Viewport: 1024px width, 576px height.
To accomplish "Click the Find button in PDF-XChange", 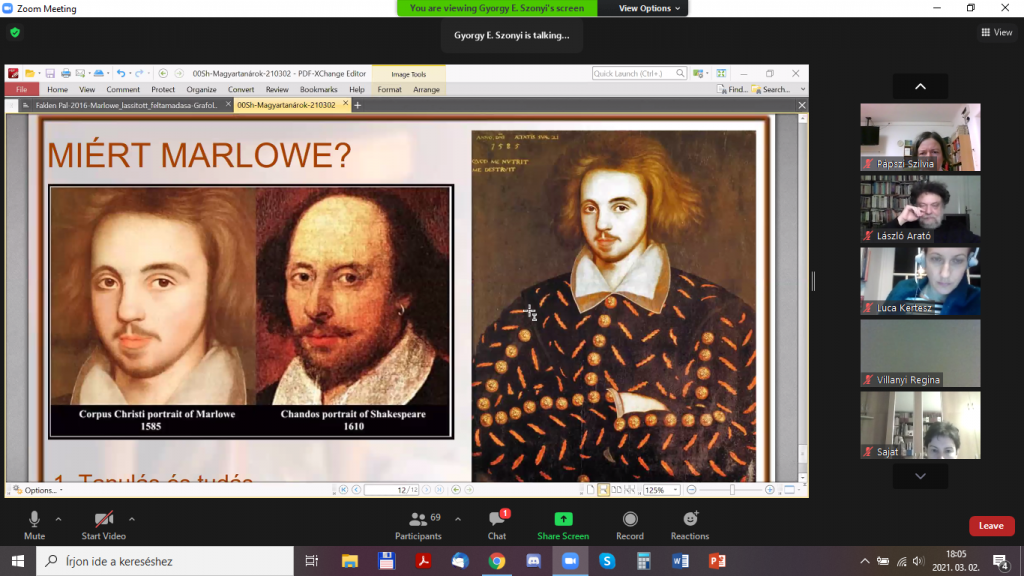I will [x=732, y=89].
